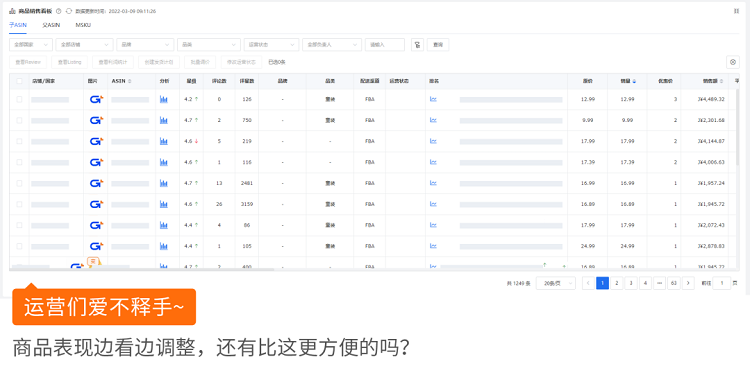Click the next page arrow in pagination
The height and width of the screenshot is (375, 750).
pos(688,283)
